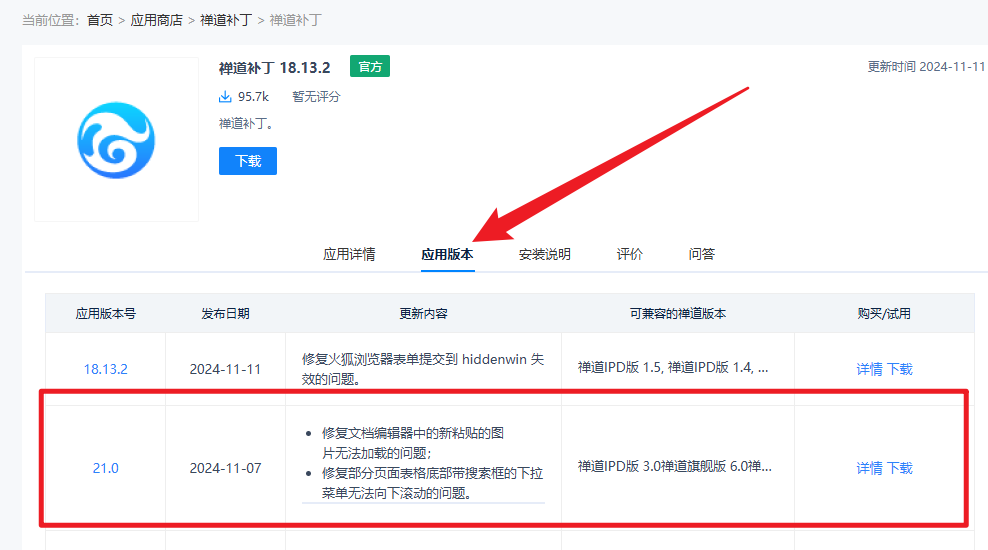
Task: Click compatibility text 禅道IPD版 1.5, 禅道IPD版 1.4
Action: (x=673, y=367)
